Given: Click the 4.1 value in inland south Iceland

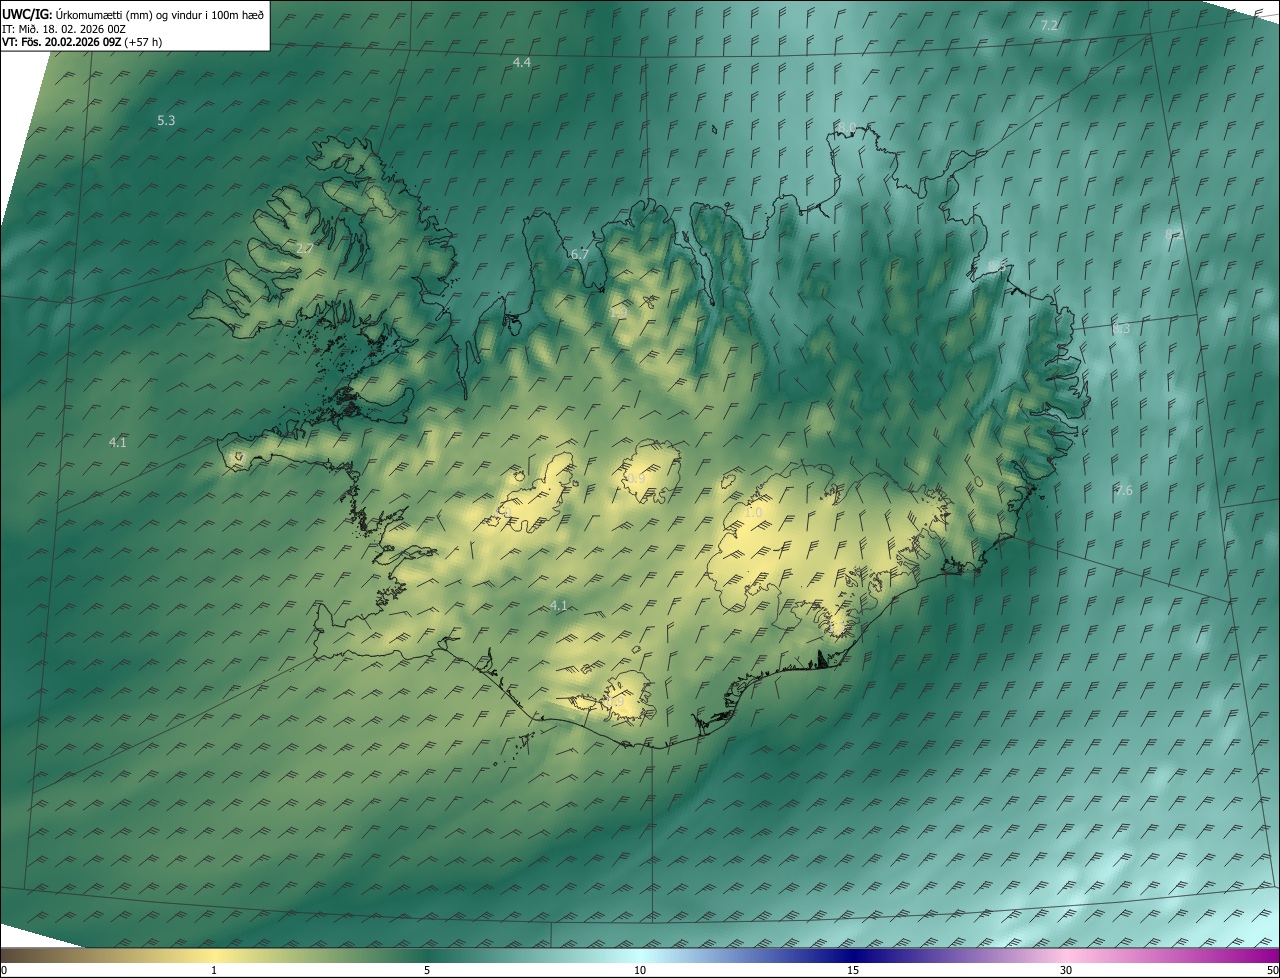Looking at the screenshot, I should pyautogui.click(x=559, y=605).
